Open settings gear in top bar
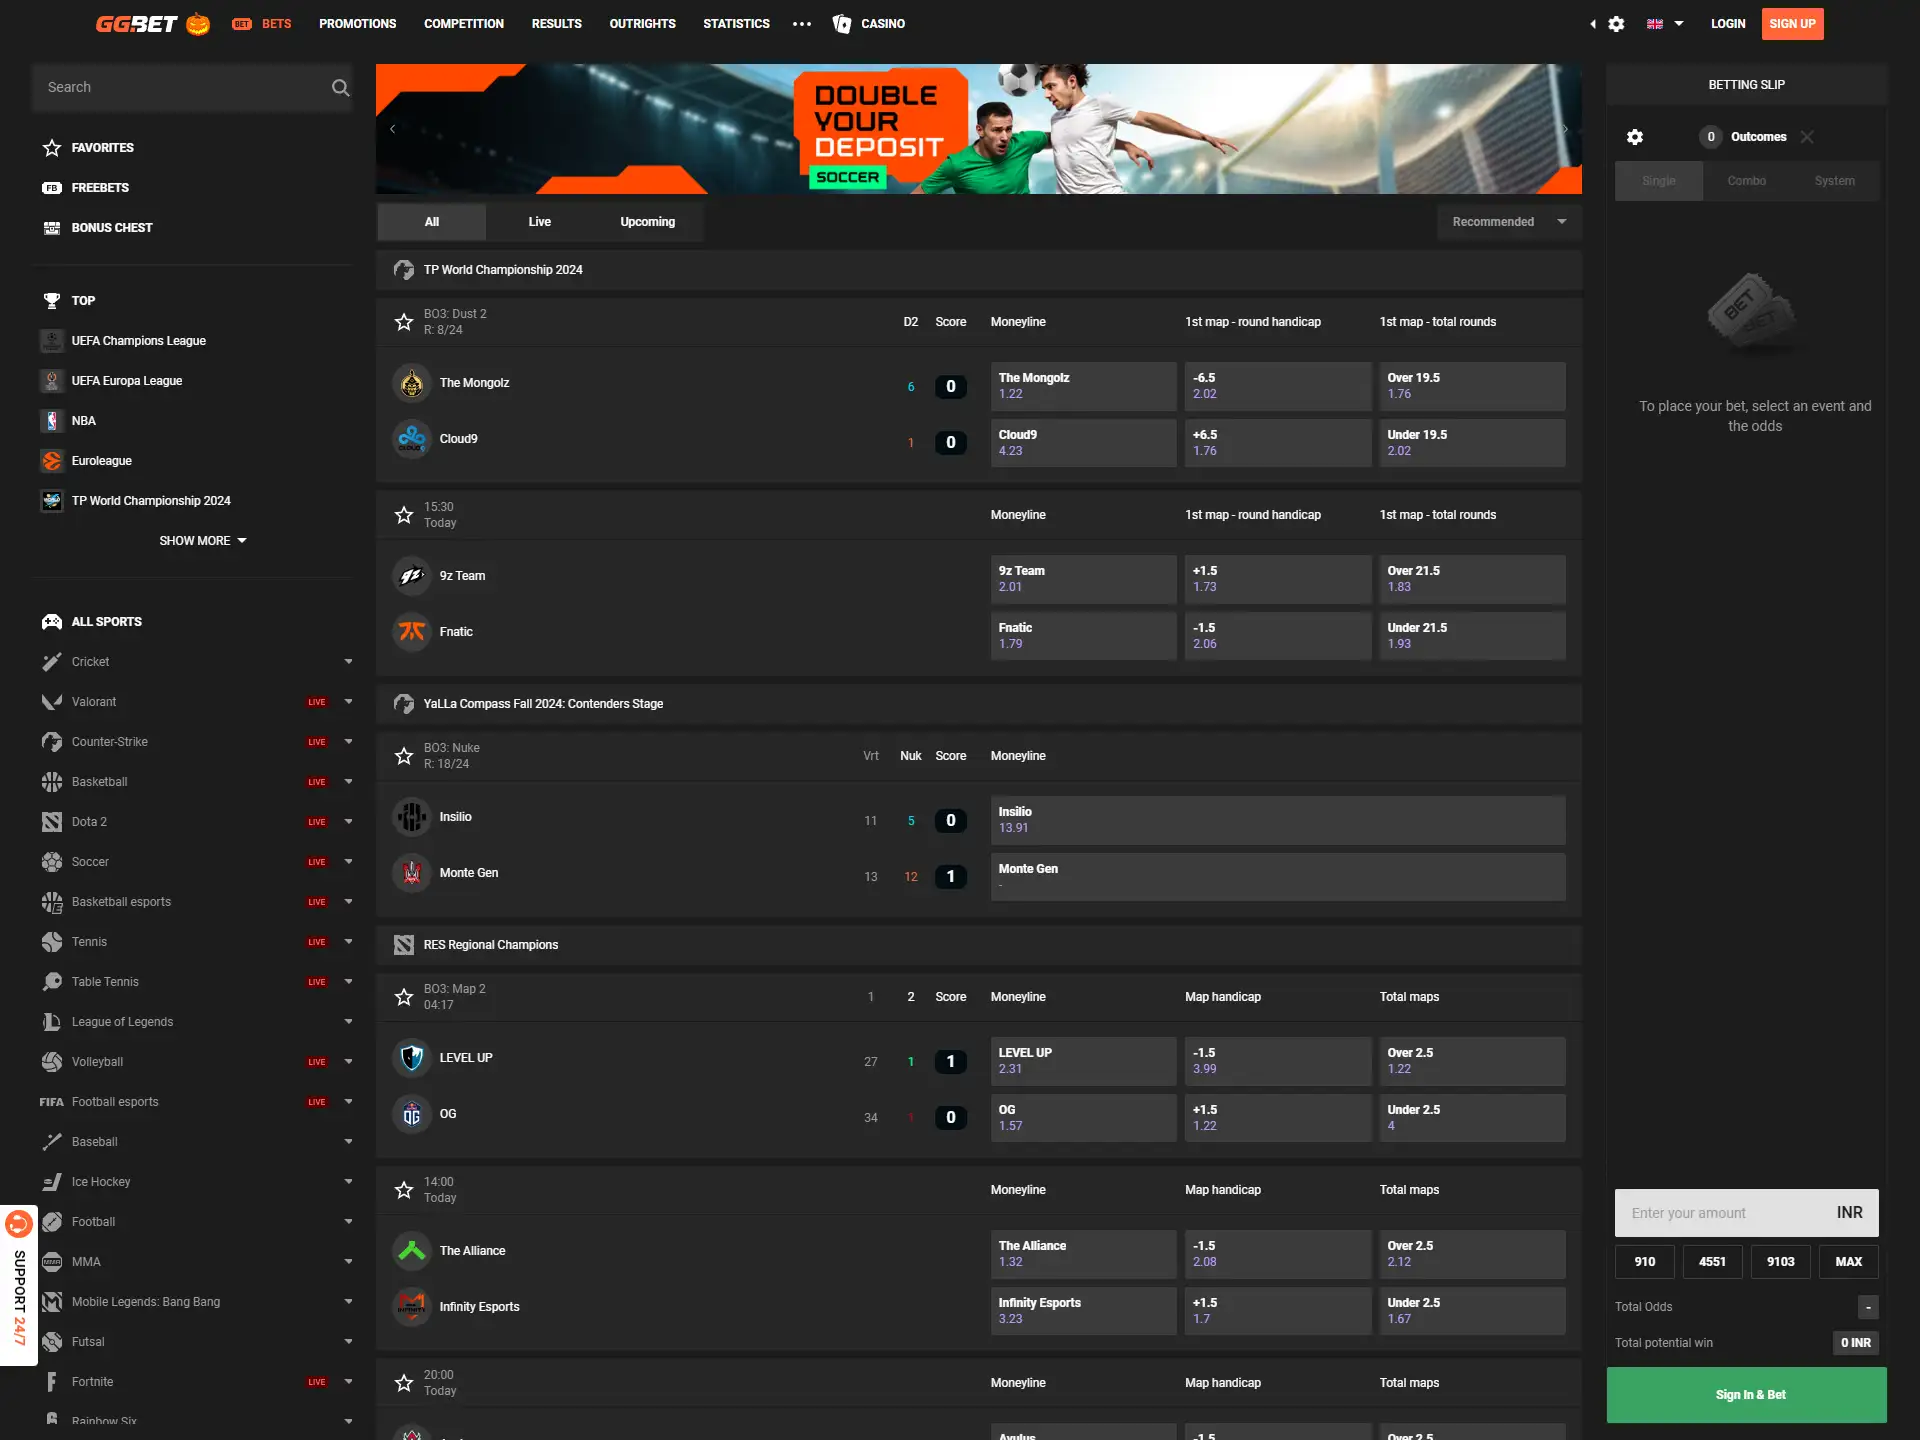Screen dimensions: 1920x1440 tap(1616, 24)
